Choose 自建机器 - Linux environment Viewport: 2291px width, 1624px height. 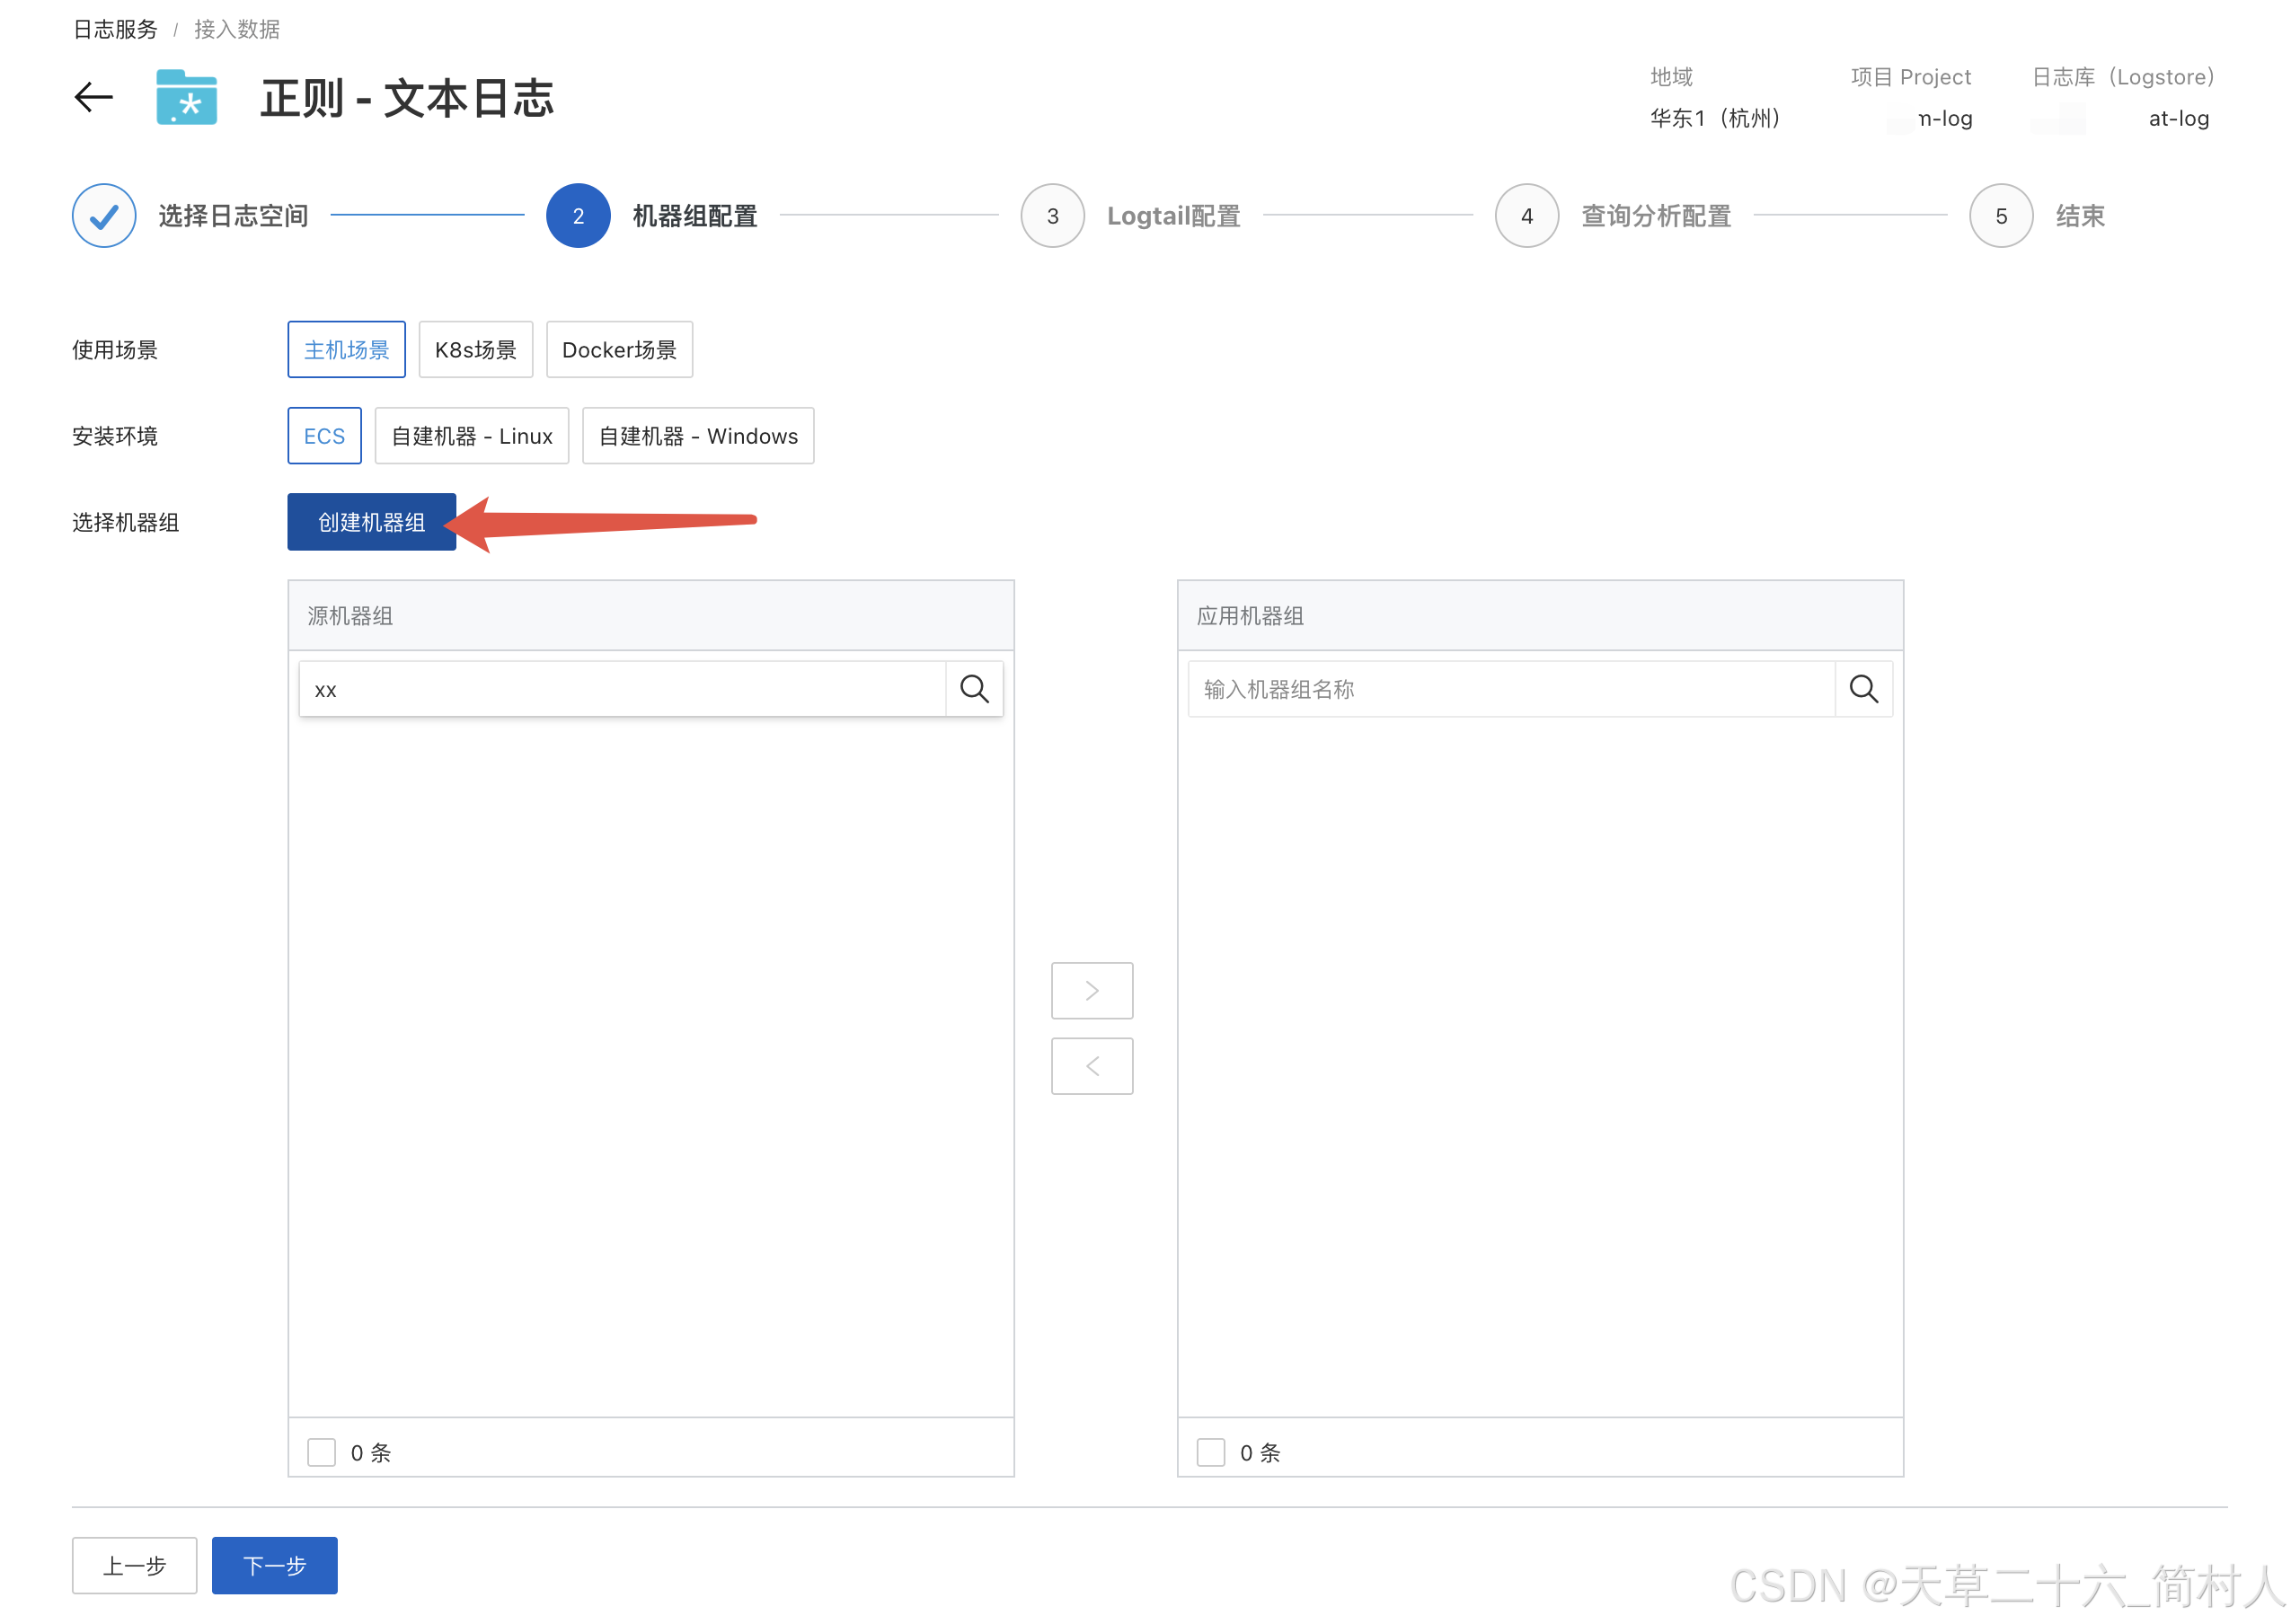pos(471,436)
